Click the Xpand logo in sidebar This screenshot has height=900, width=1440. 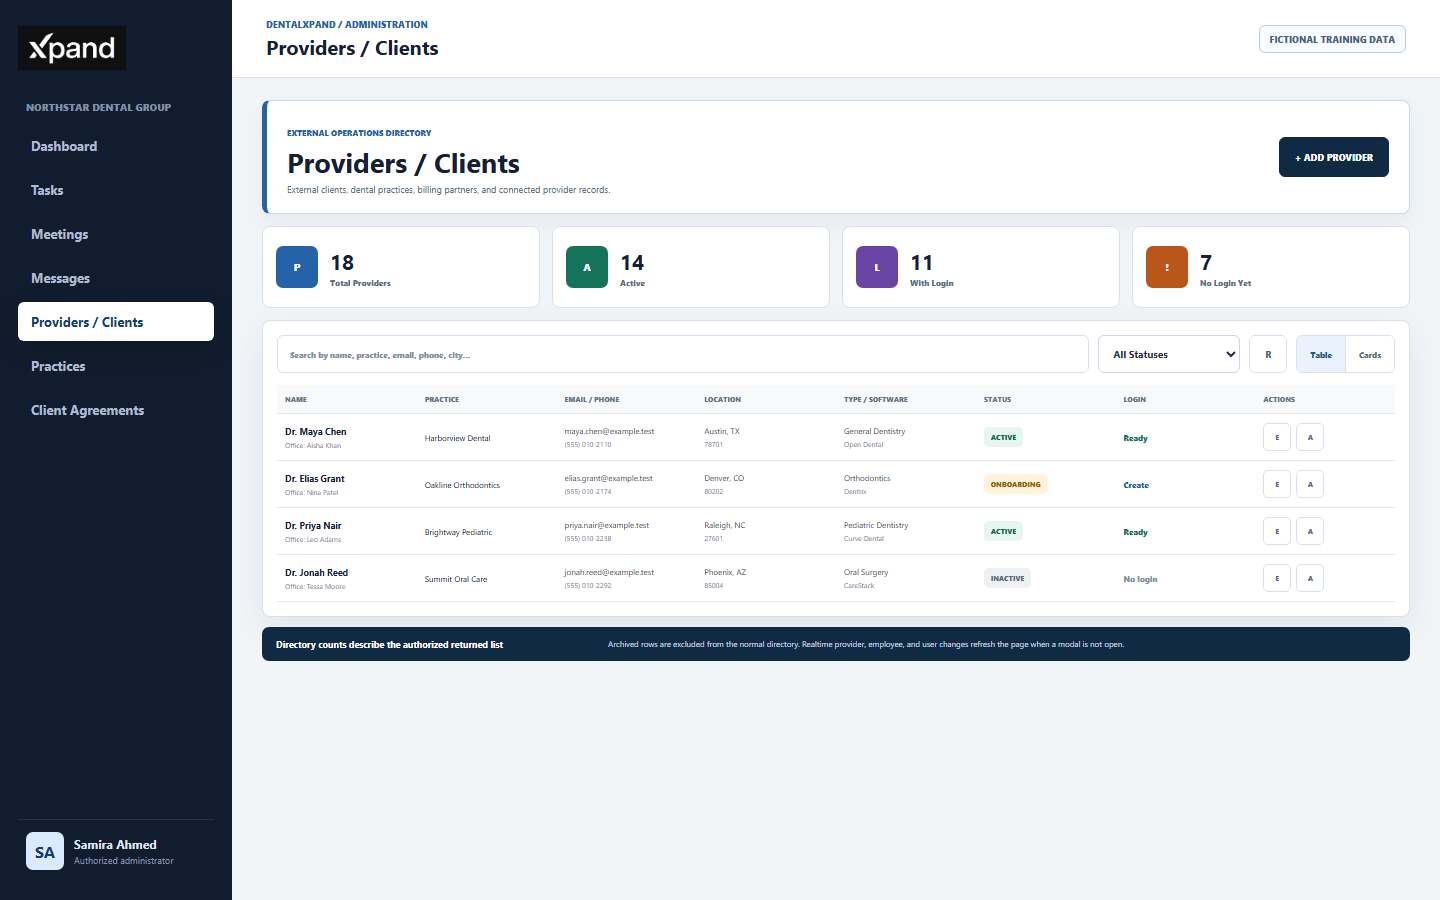72,48
